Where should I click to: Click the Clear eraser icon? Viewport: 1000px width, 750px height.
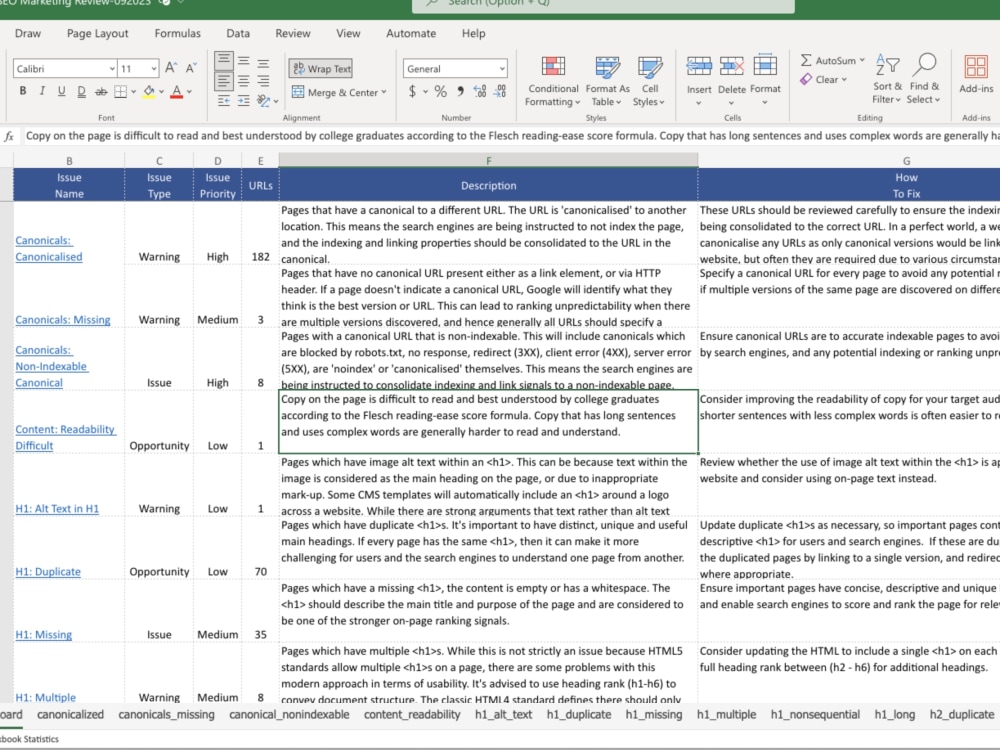pyautogui.click(x=806, y=79)
